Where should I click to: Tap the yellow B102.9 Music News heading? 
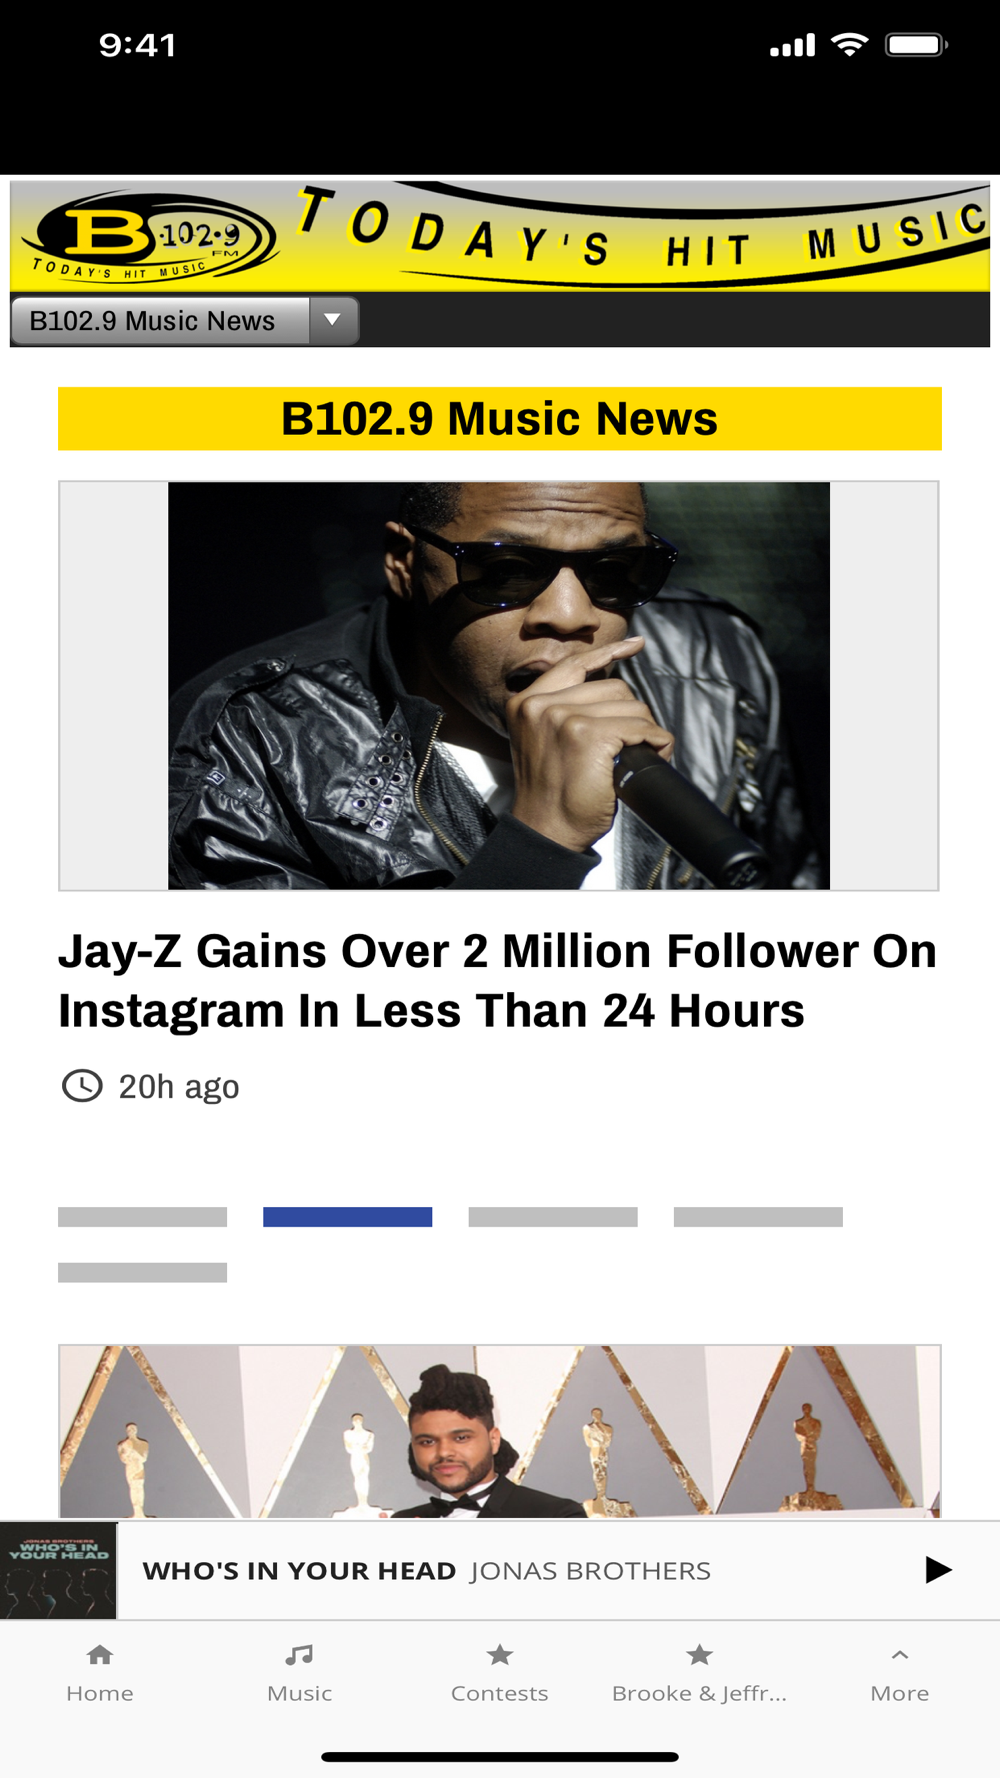500,419
